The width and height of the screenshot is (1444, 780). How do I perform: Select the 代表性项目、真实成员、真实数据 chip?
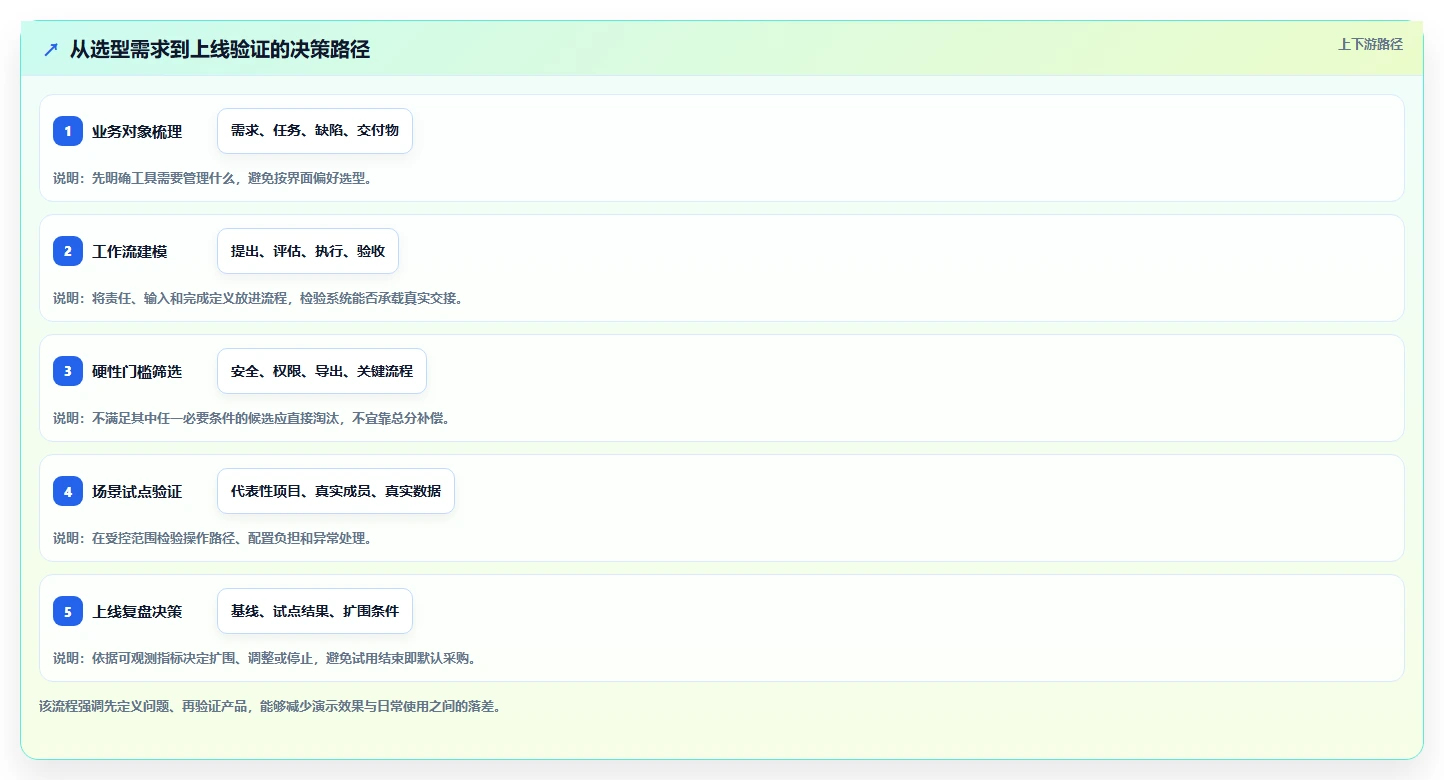(x=336, y=491)
